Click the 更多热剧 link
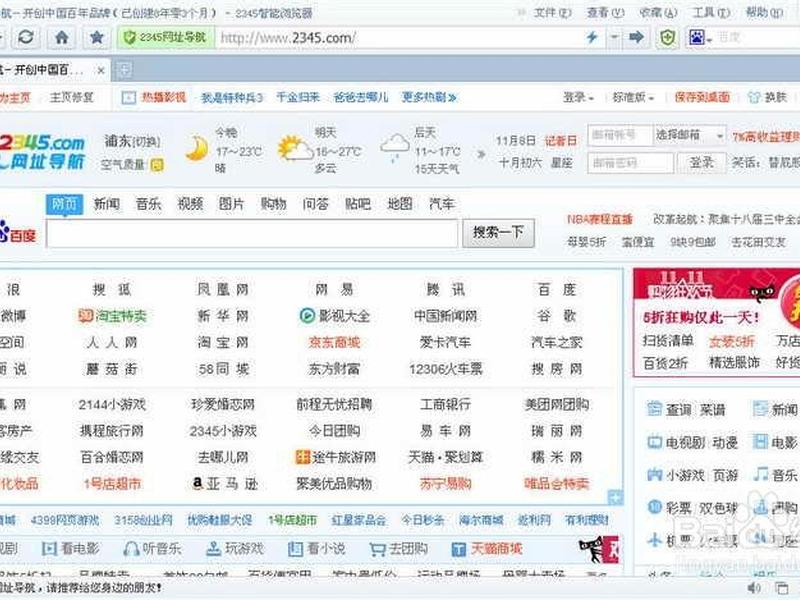This screenshot has width=800, height=600. coord(429,97)
